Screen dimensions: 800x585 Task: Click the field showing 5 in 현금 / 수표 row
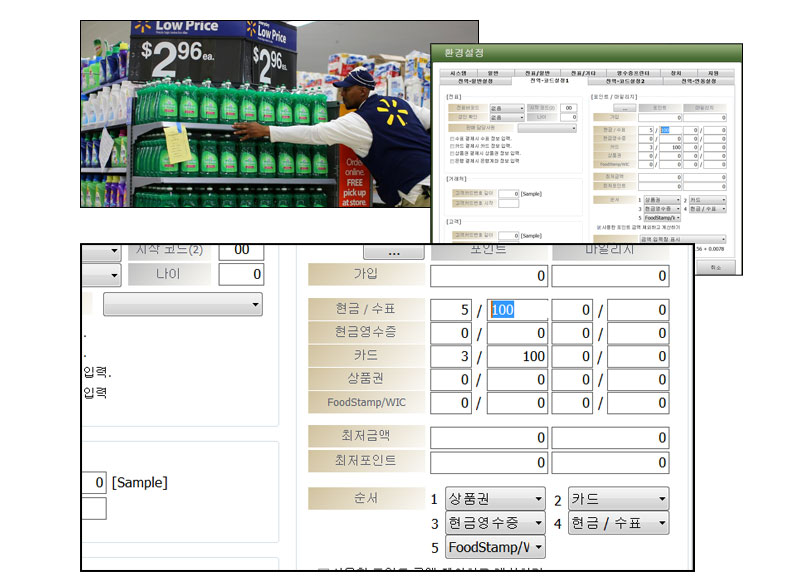(451, 310)
